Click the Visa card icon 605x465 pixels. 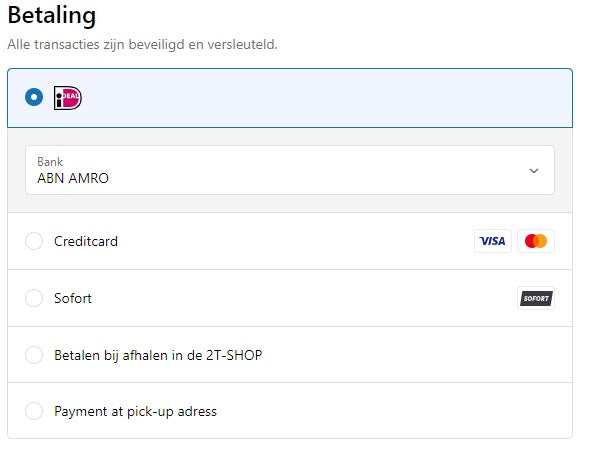coord(492,241)
